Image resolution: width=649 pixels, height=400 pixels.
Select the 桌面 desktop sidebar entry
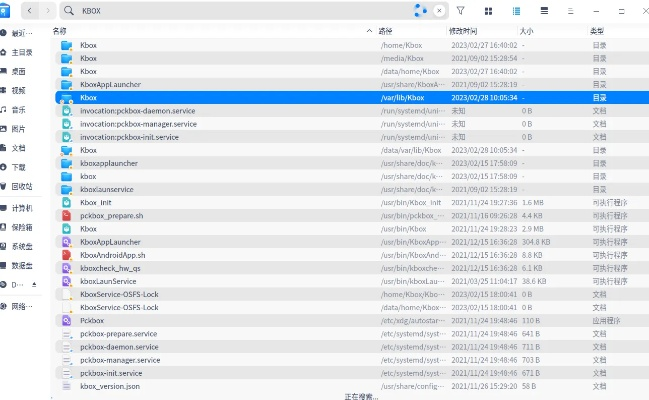[x=19, y=71]
